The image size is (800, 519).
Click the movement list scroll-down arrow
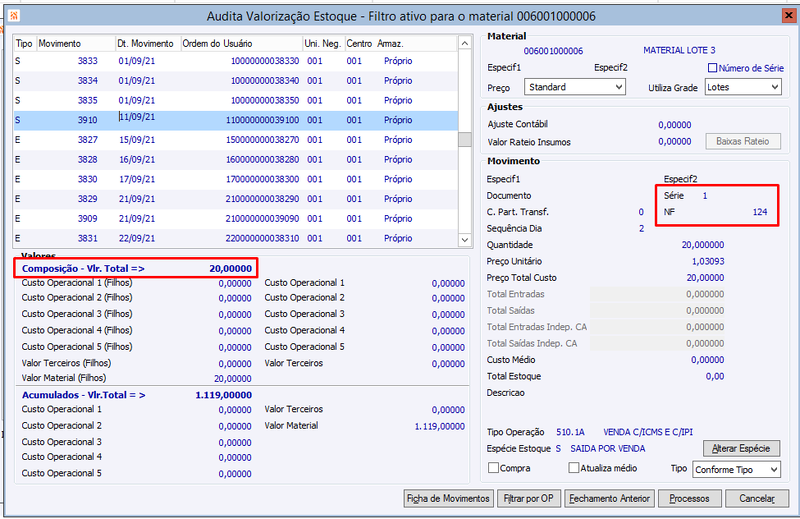tap(464, 239)
